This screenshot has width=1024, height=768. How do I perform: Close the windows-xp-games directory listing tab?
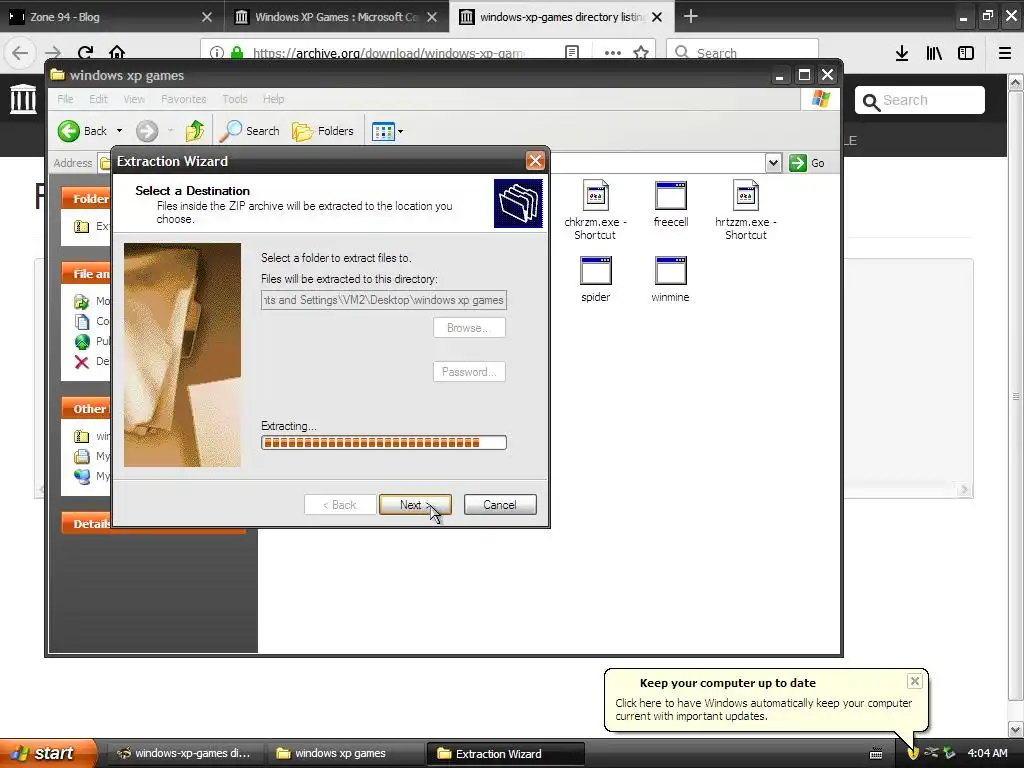click(x=657, y=17)
